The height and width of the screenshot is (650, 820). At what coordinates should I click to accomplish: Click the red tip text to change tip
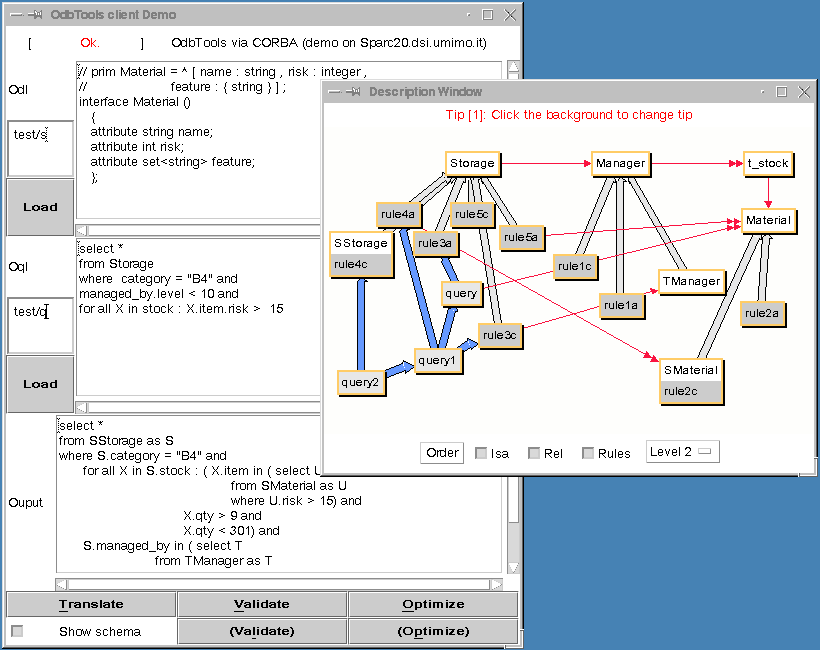click(x=568, y=115)
